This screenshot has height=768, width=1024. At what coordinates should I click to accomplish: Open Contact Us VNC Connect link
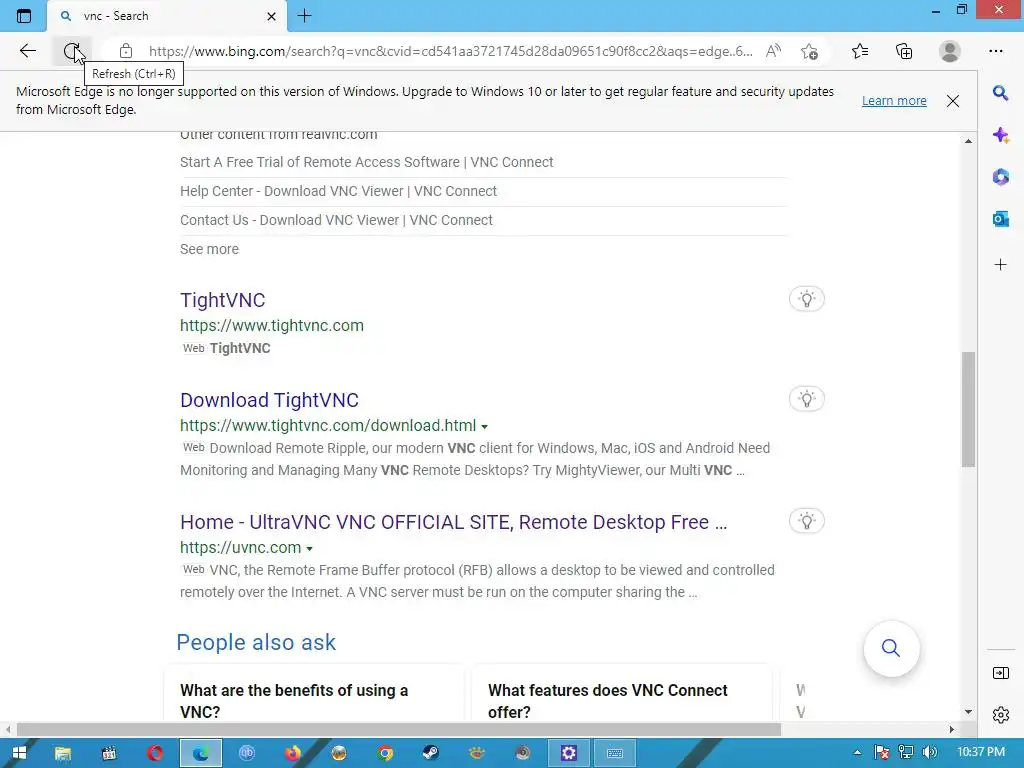pyautogui.click(x=336, y=220)
